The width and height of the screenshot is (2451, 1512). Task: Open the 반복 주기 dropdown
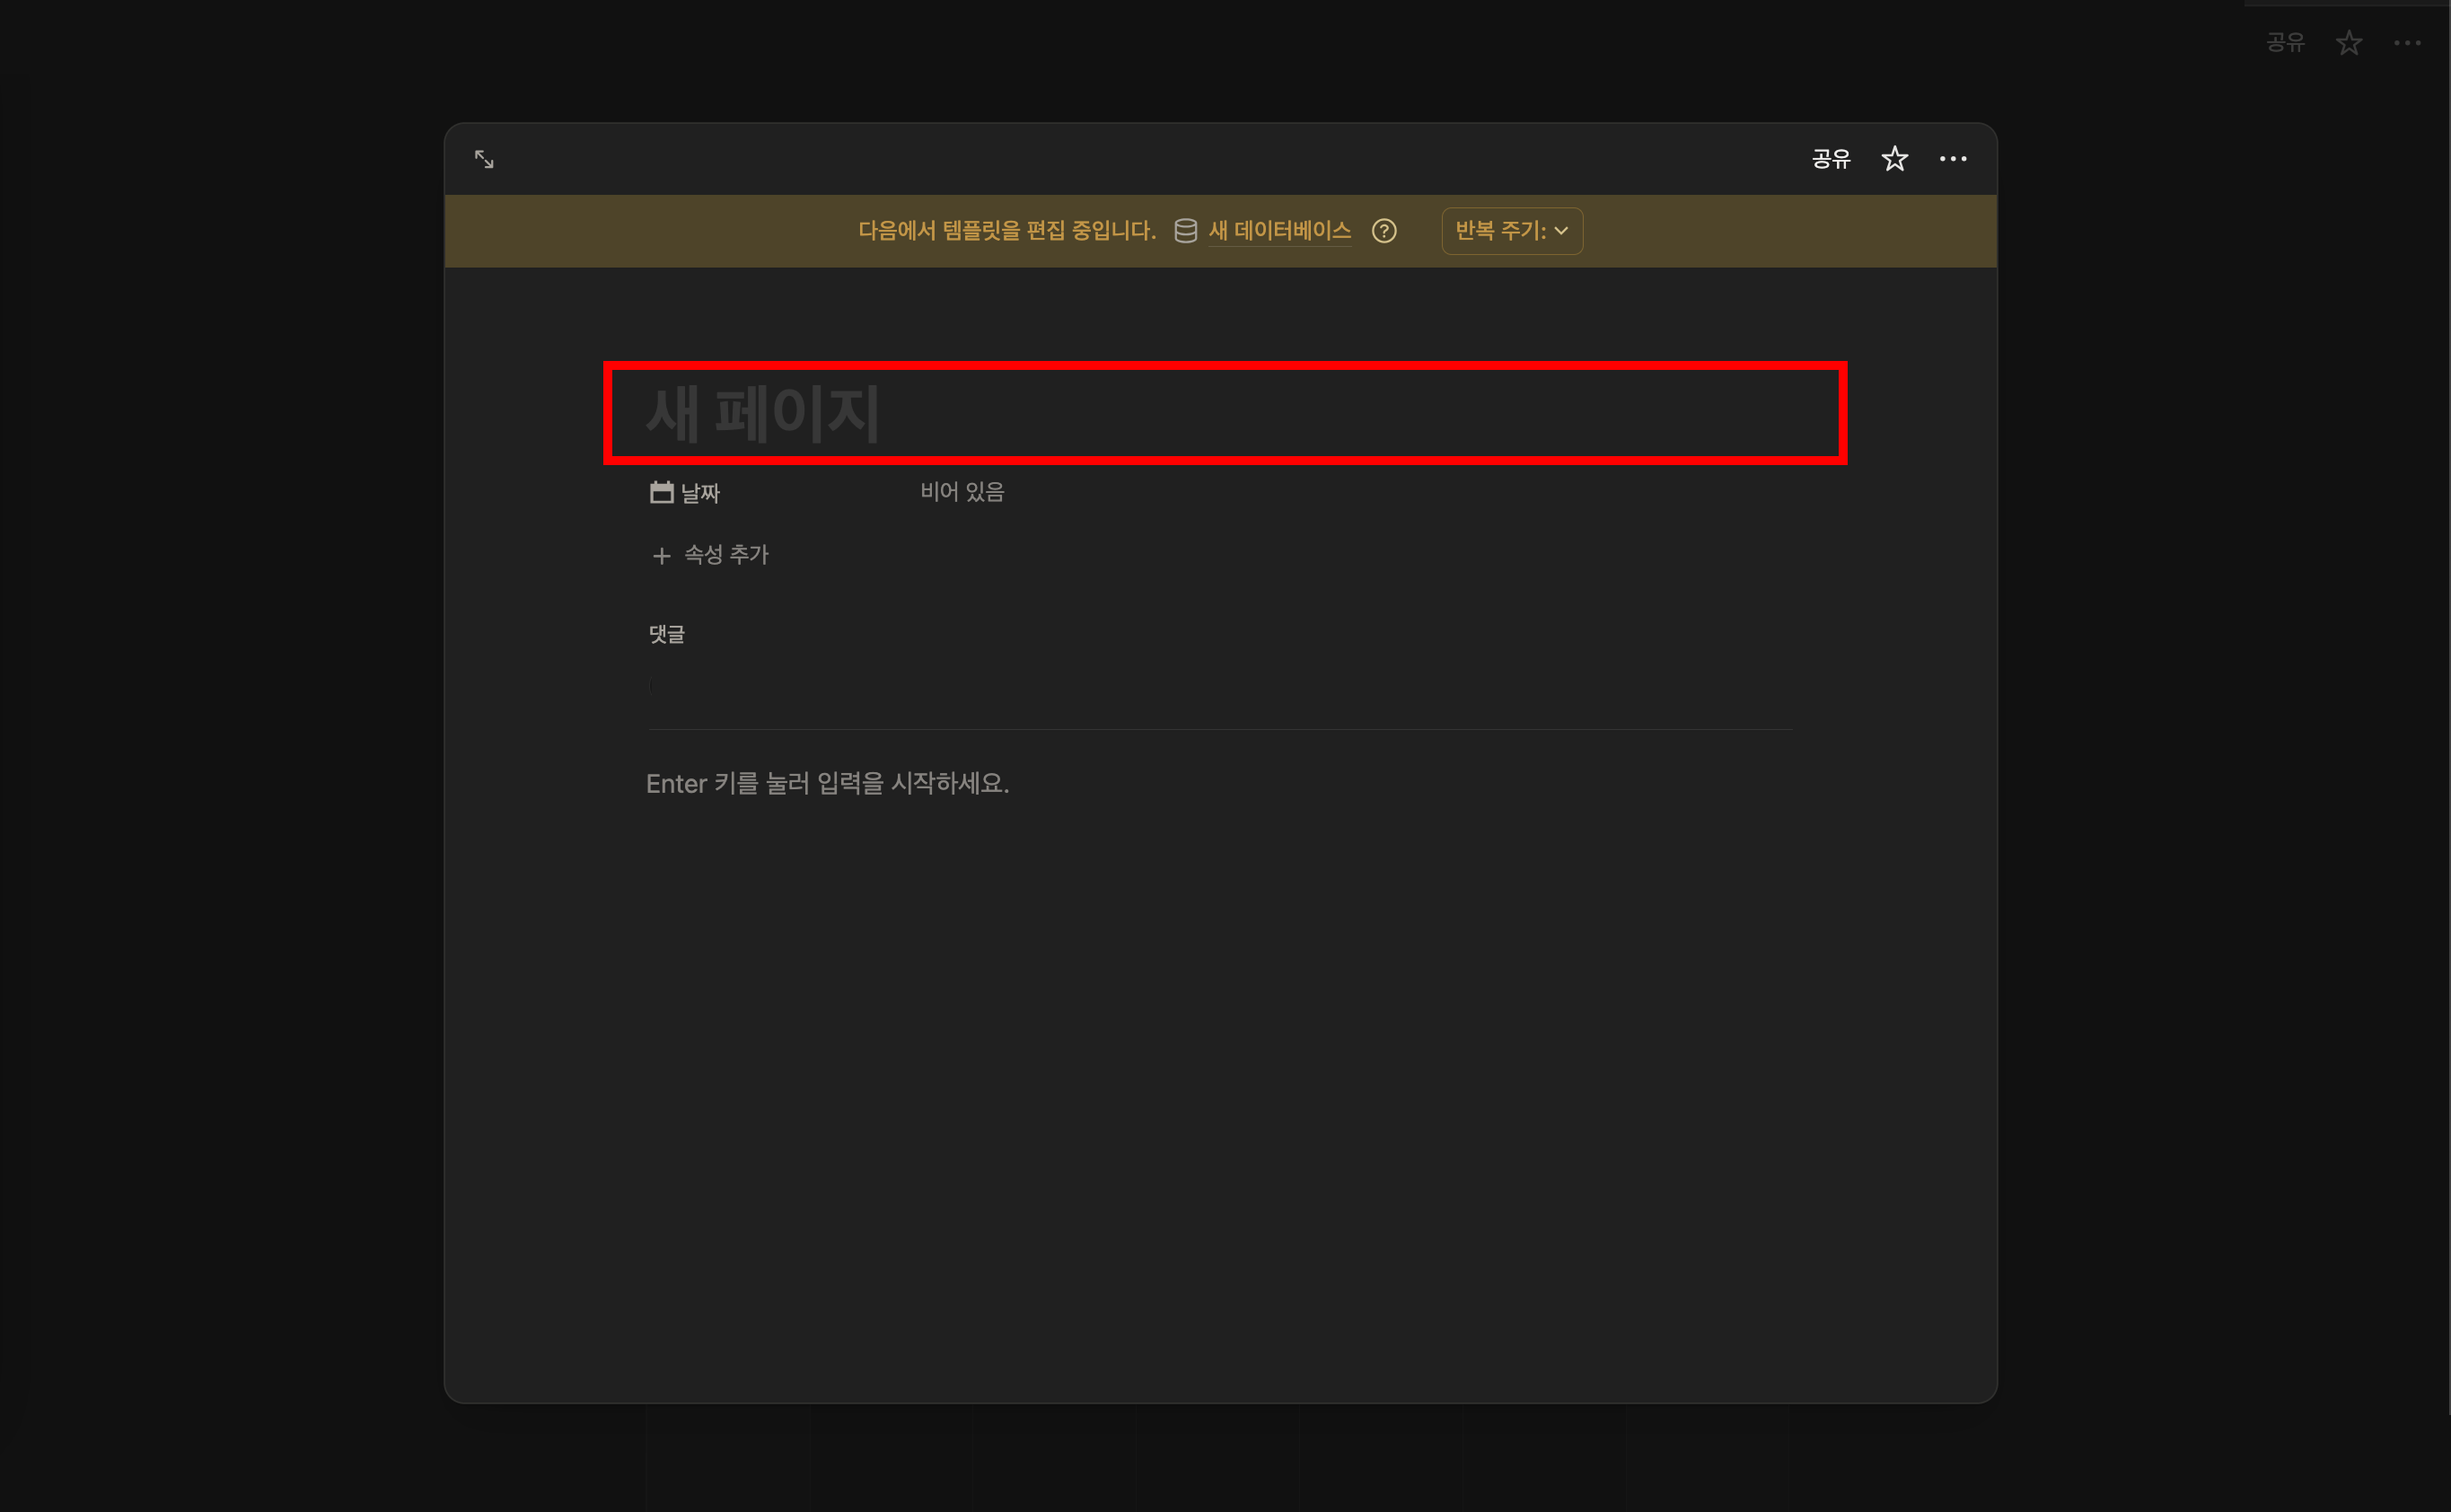click(x=1500, y=231)
